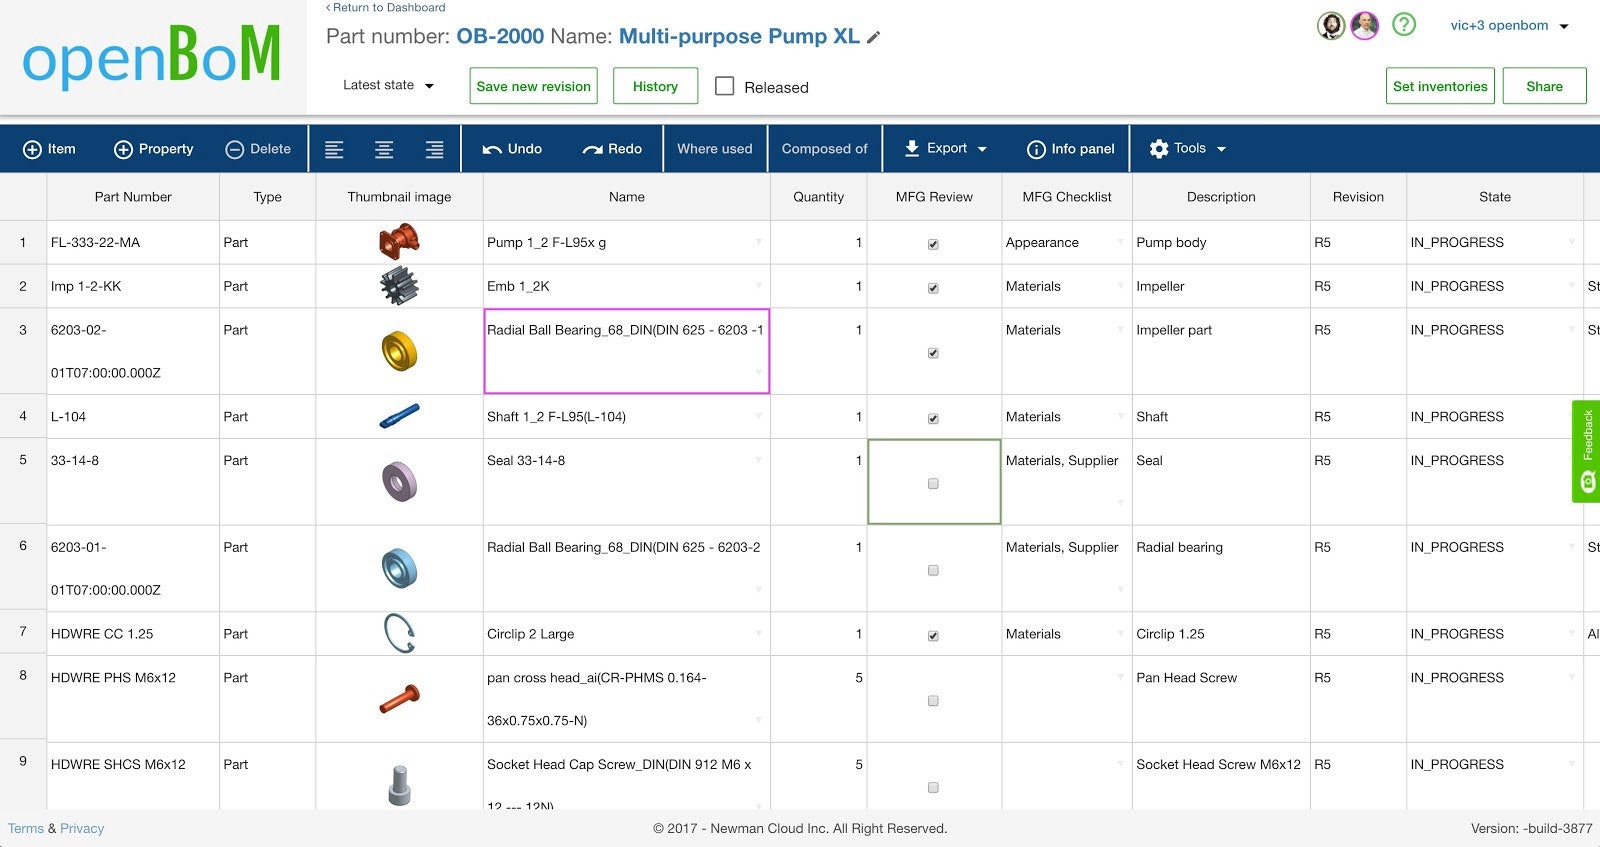
Task: Add a new Item to the BOM
Action: [x=49, y=149]
